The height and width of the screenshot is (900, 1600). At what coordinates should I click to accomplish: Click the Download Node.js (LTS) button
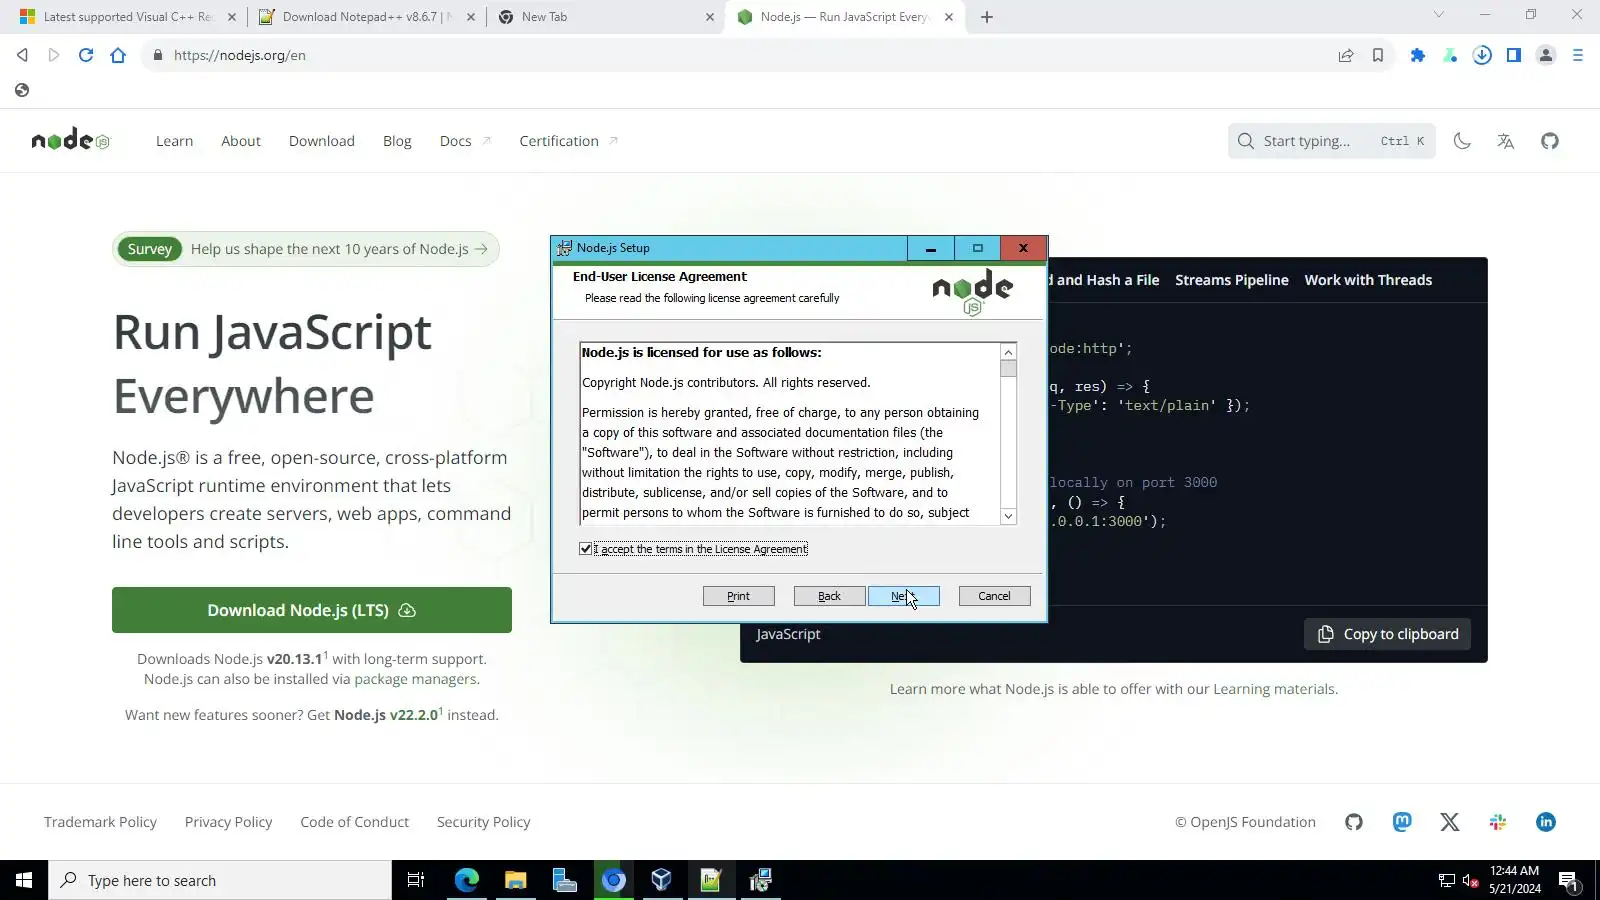coord(312,610)
